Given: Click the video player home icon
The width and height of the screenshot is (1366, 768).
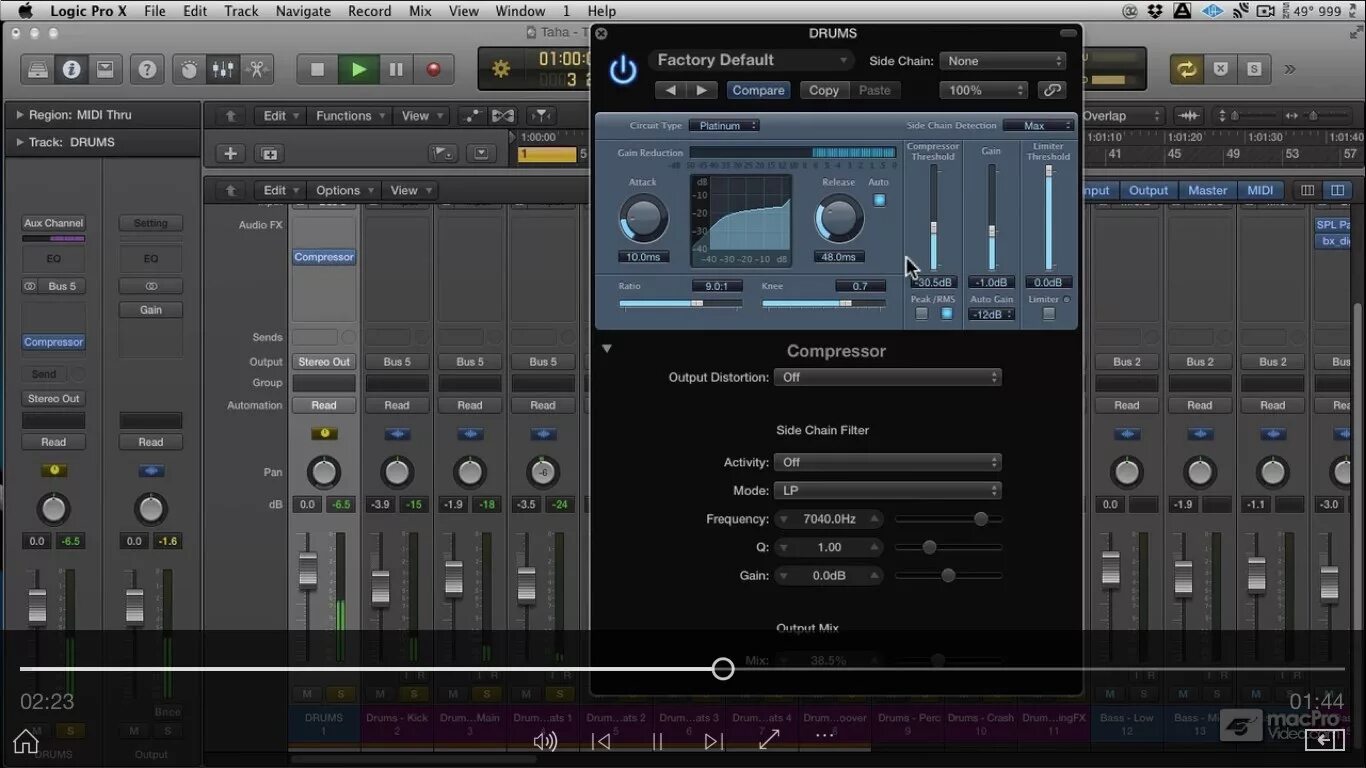Looking at the screenshot, I should pyautogui.click(x=26, y=741).
